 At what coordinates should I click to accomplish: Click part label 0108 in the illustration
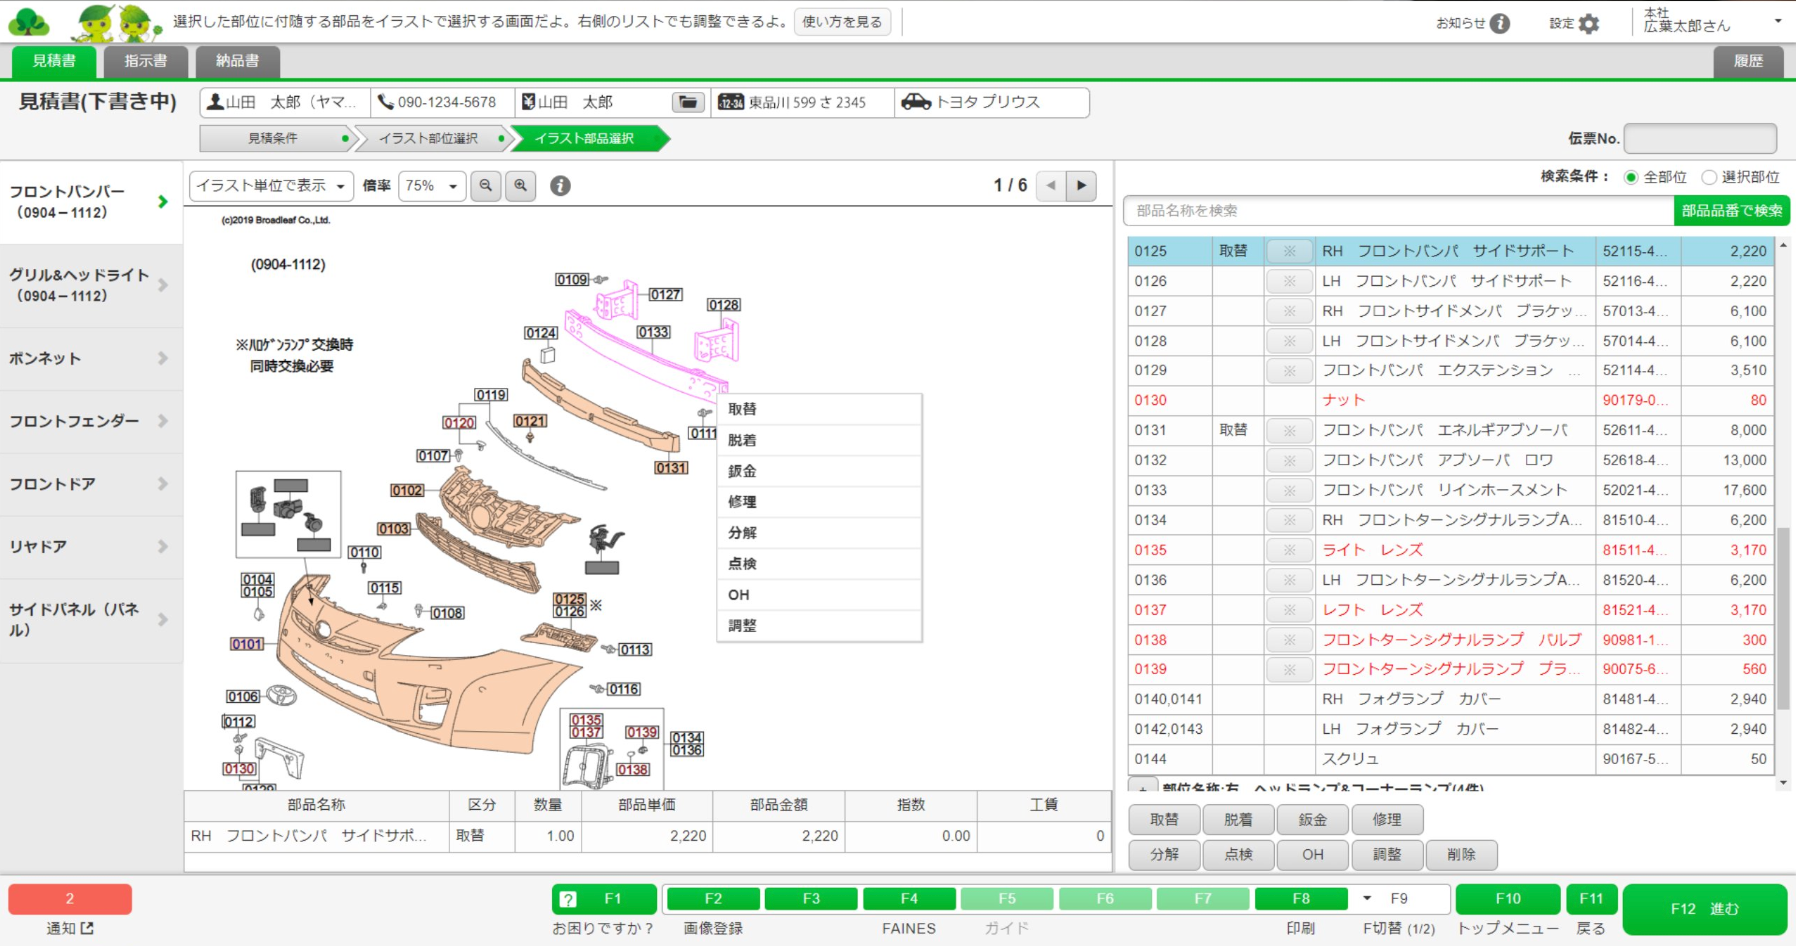tap(448, 613)
